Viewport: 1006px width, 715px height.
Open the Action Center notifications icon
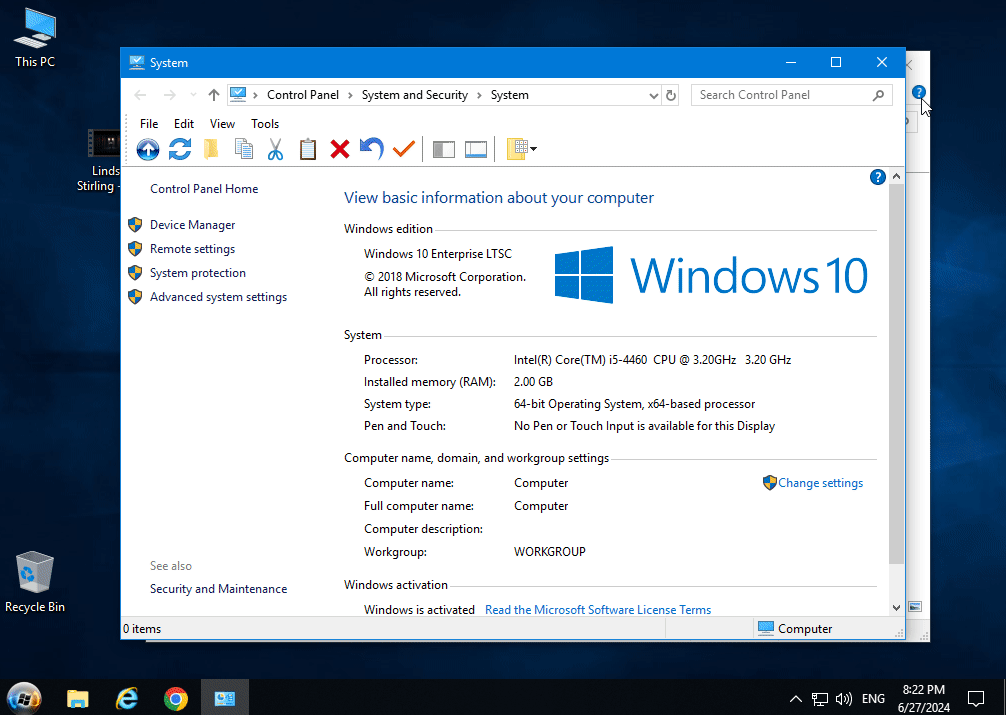976,698
